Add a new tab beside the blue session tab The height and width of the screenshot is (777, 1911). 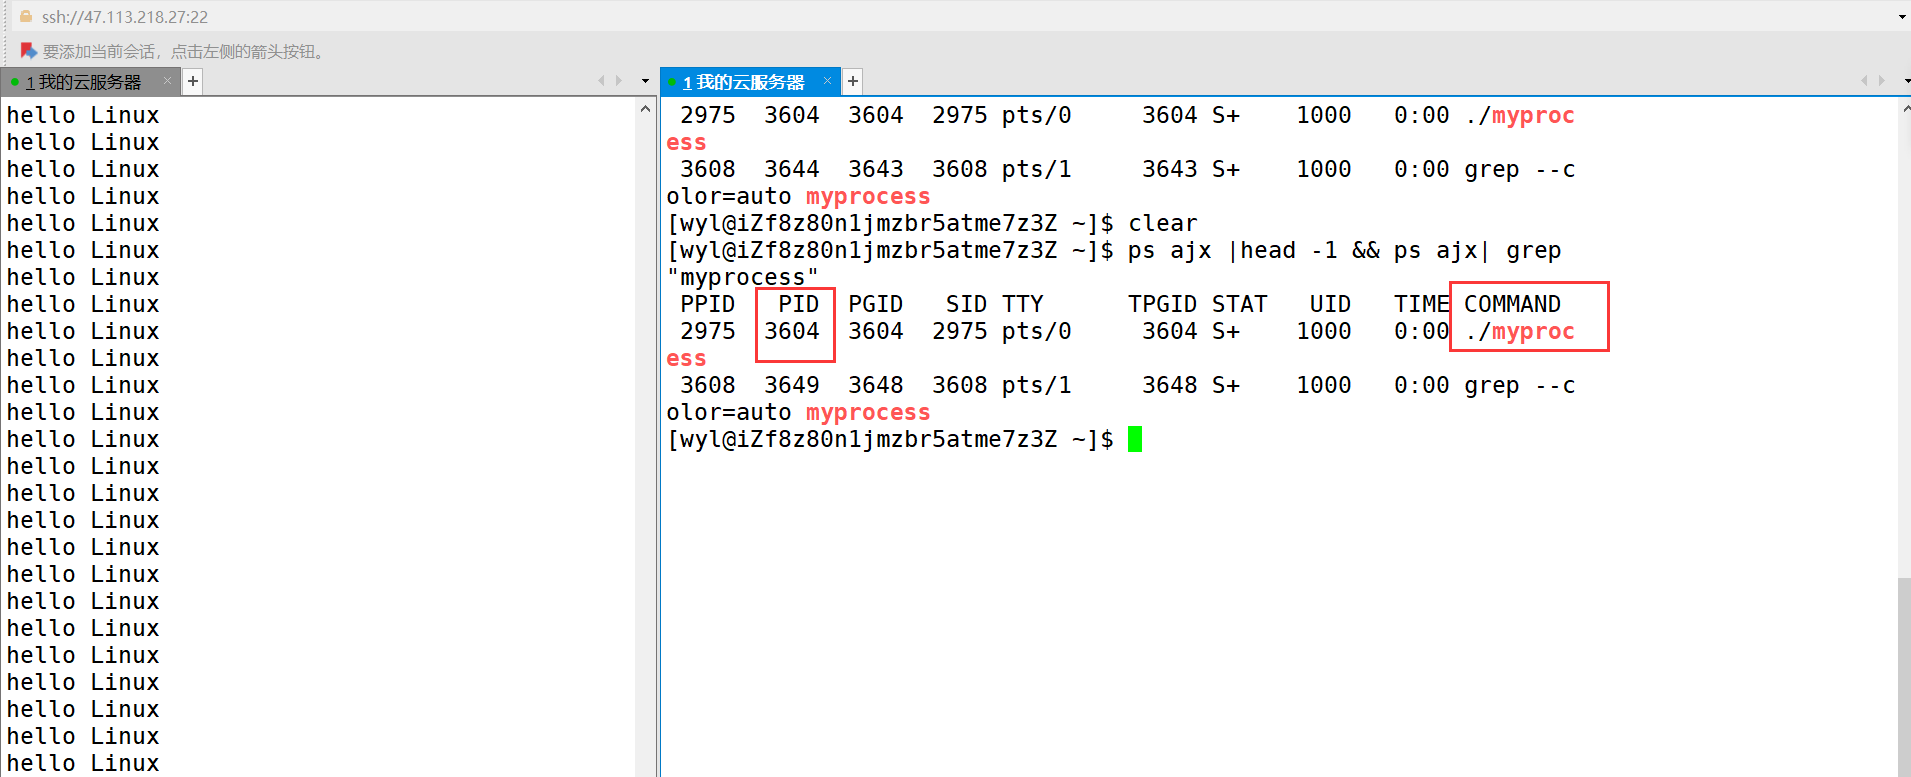[x=853, y=81]
